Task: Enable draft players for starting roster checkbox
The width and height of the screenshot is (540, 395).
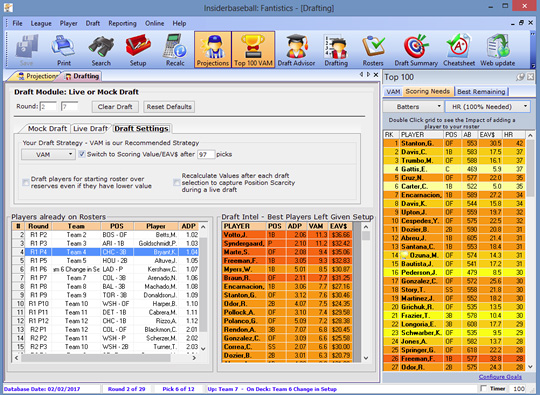Action: coord(25,183)
